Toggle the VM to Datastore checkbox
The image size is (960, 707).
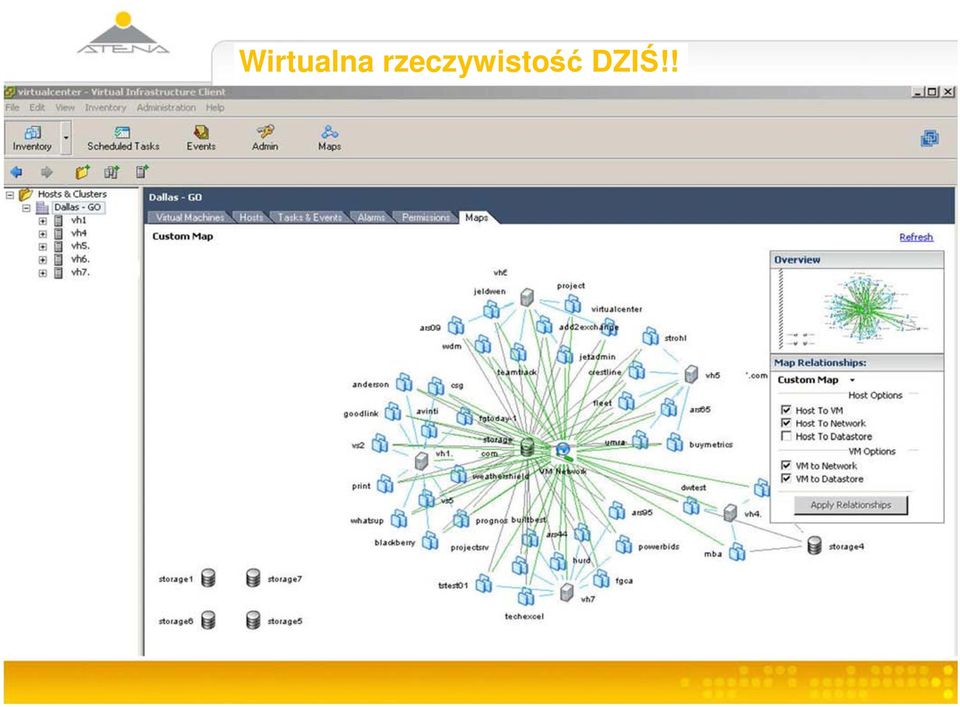(786, 478)
